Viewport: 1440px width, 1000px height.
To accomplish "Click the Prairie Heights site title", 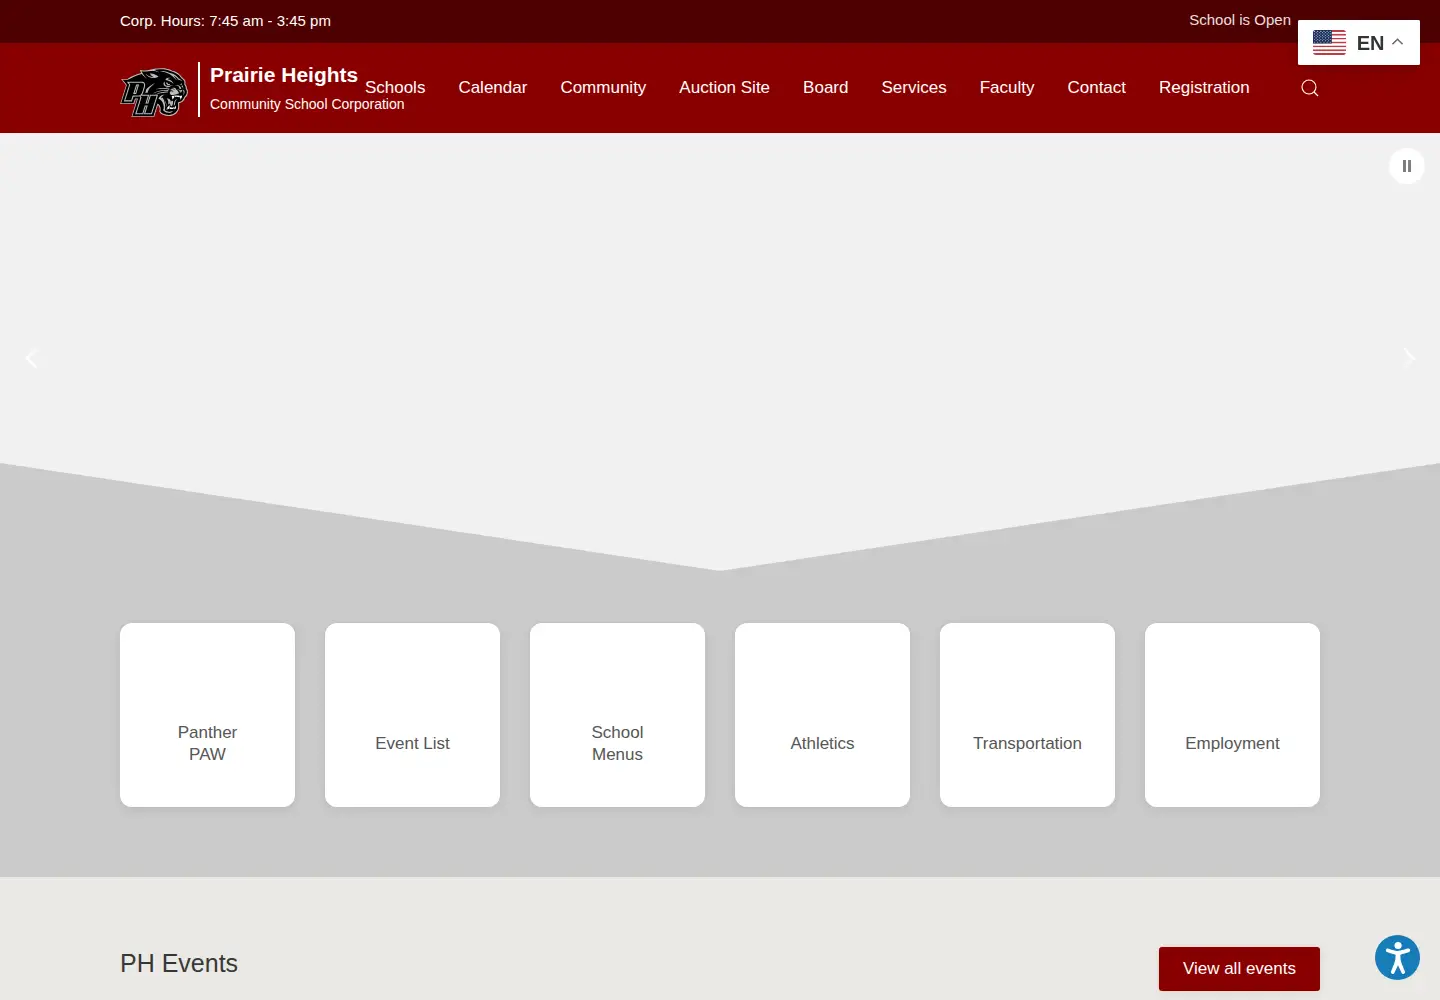I will (284, 75).
